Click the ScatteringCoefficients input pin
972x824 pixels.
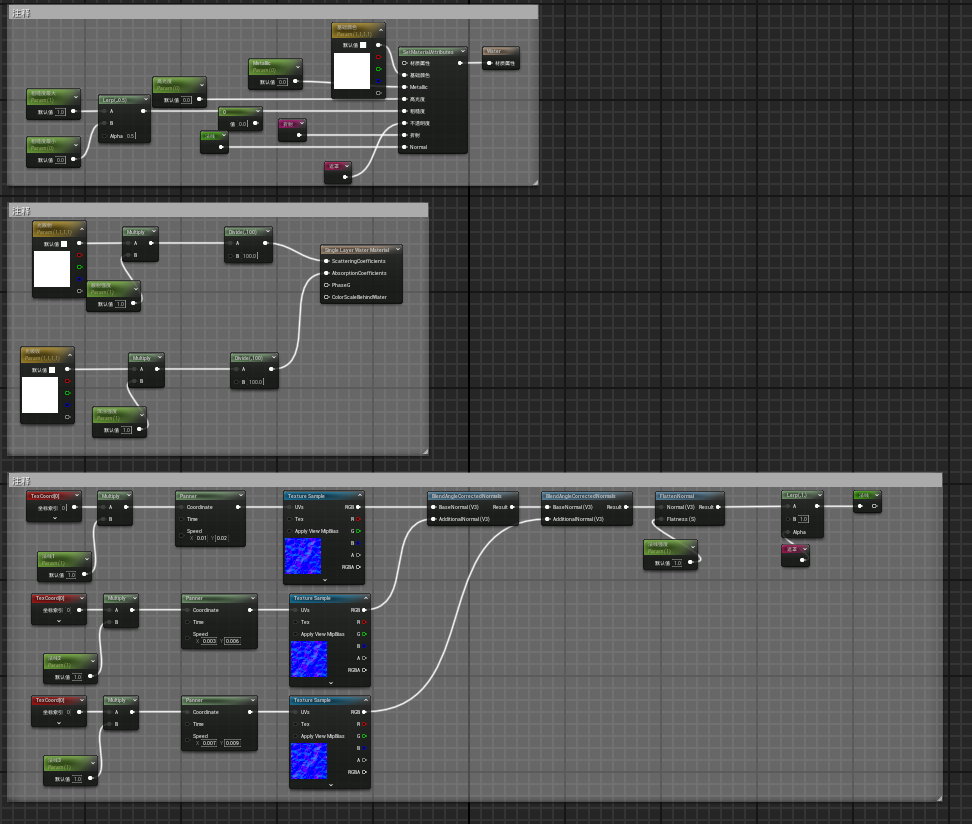click(327, 261)
